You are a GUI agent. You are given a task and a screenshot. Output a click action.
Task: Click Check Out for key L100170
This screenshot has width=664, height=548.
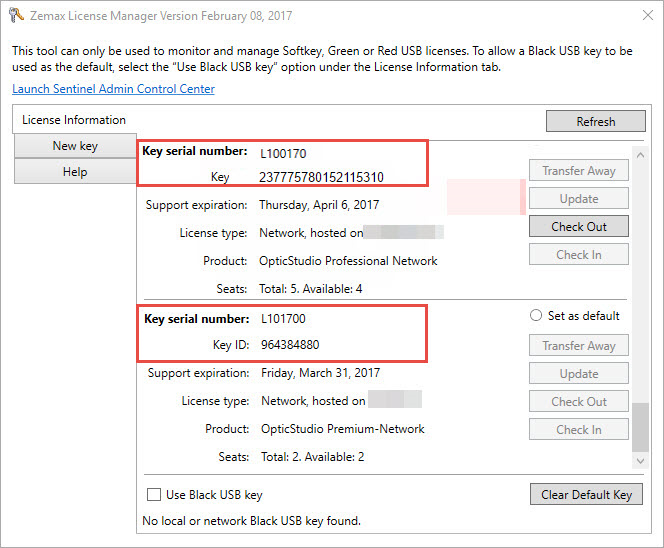(x=578, y=227)
